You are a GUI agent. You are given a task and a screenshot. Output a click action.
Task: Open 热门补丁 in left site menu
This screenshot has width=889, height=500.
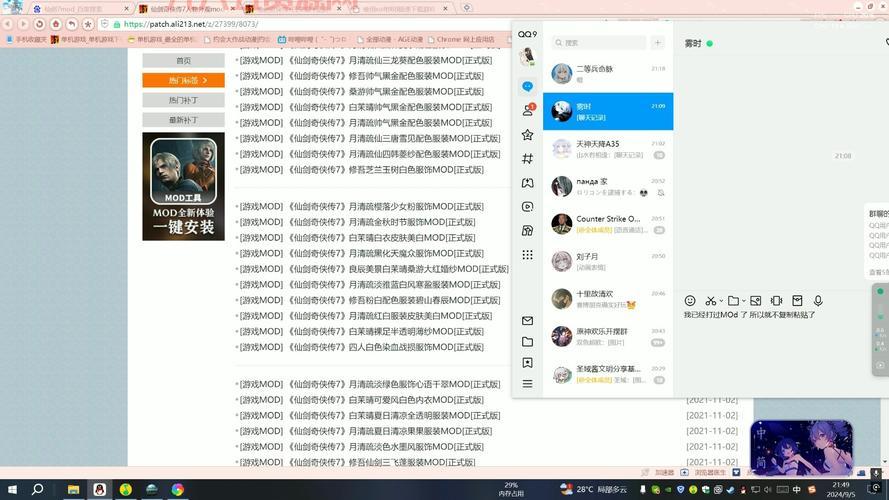183,100
